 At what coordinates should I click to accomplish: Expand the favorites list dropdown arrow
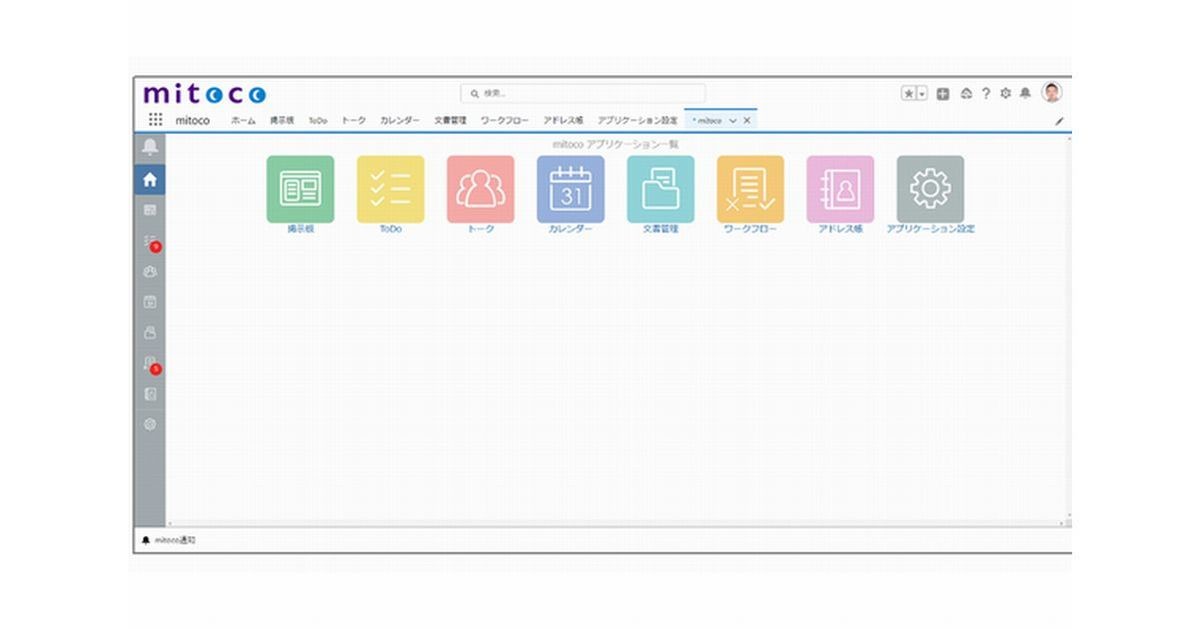pos(922,93)
